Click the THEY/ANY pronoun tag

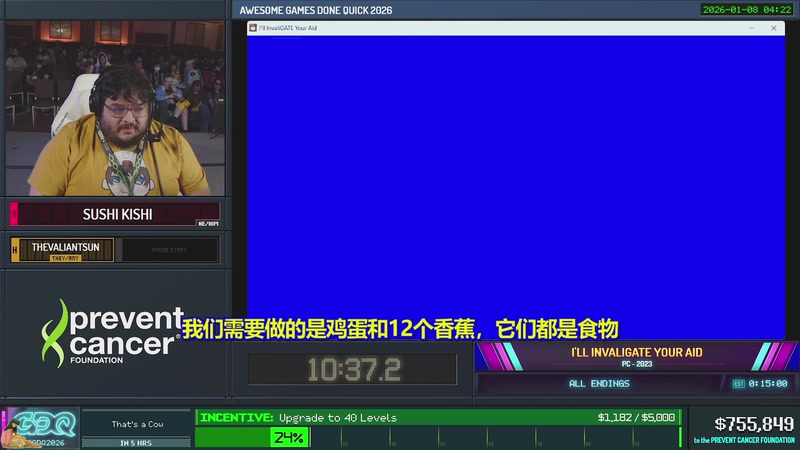65,258
